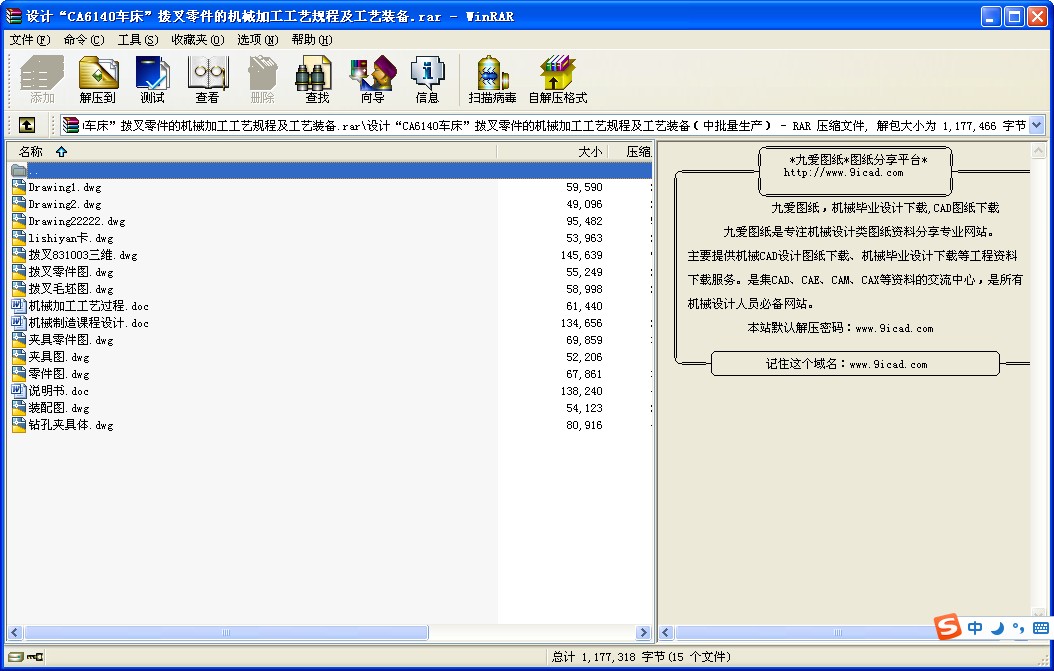The height and width of the screenshot is (671, 1054).
Task: Click the size value 138,240
Action: click(x=581, y=391)
